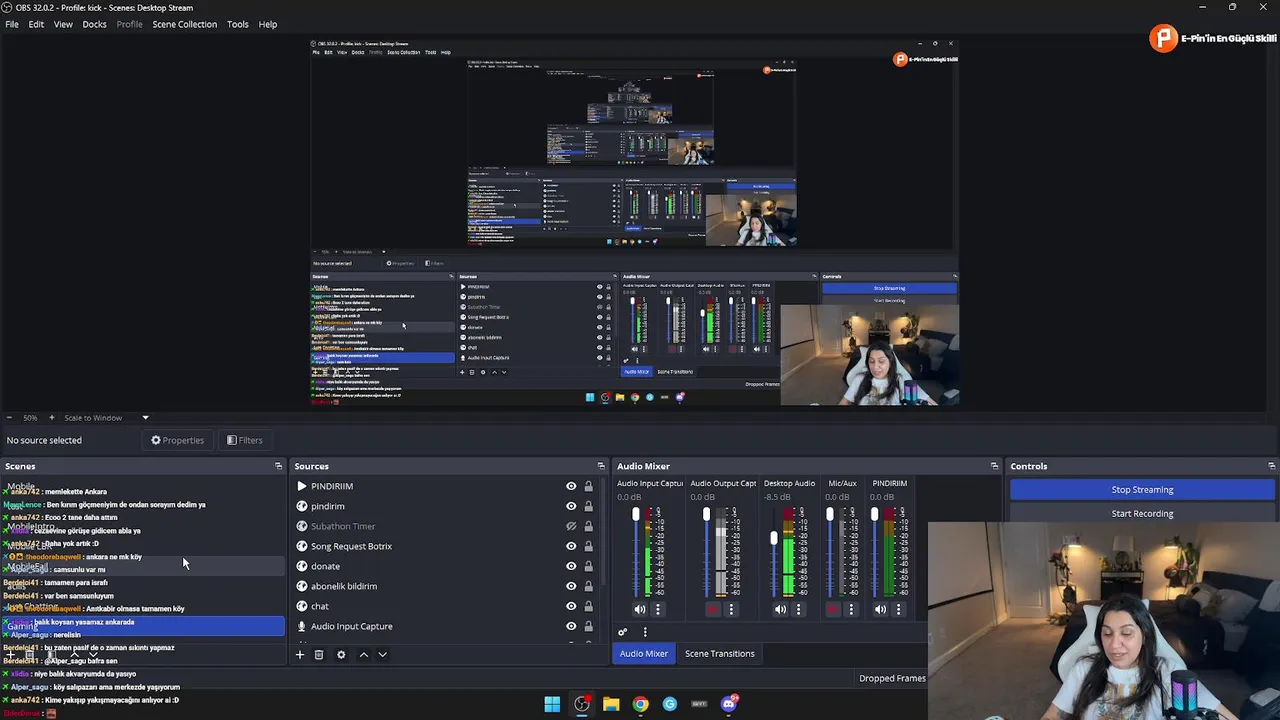
Task: Open the Help menu
Action: 268,24
